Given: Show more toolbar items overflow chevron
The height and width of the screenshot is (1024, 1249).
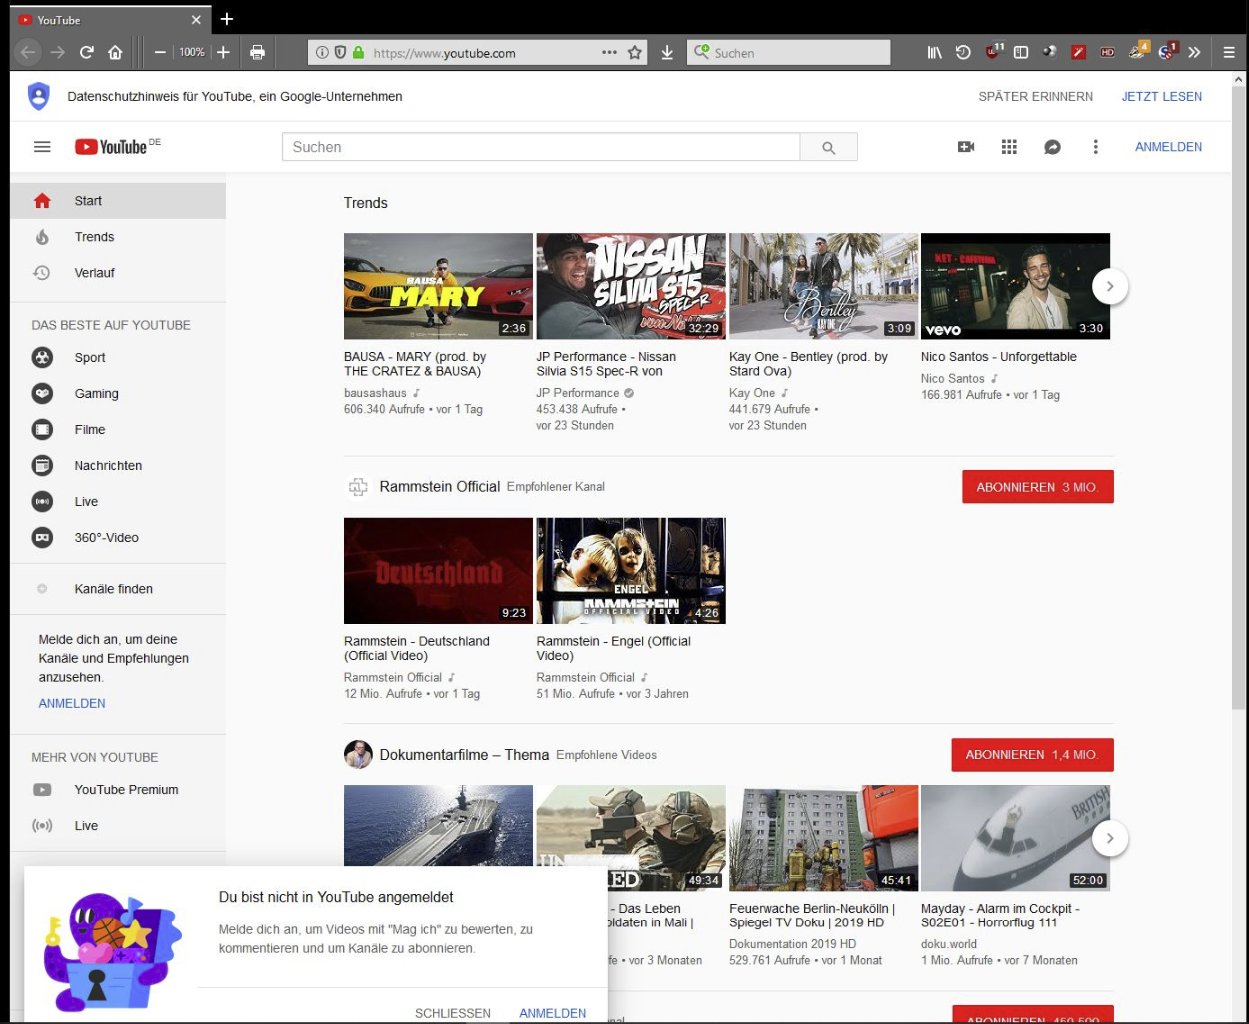Looking at the screenshot, I should (1194, 52).
